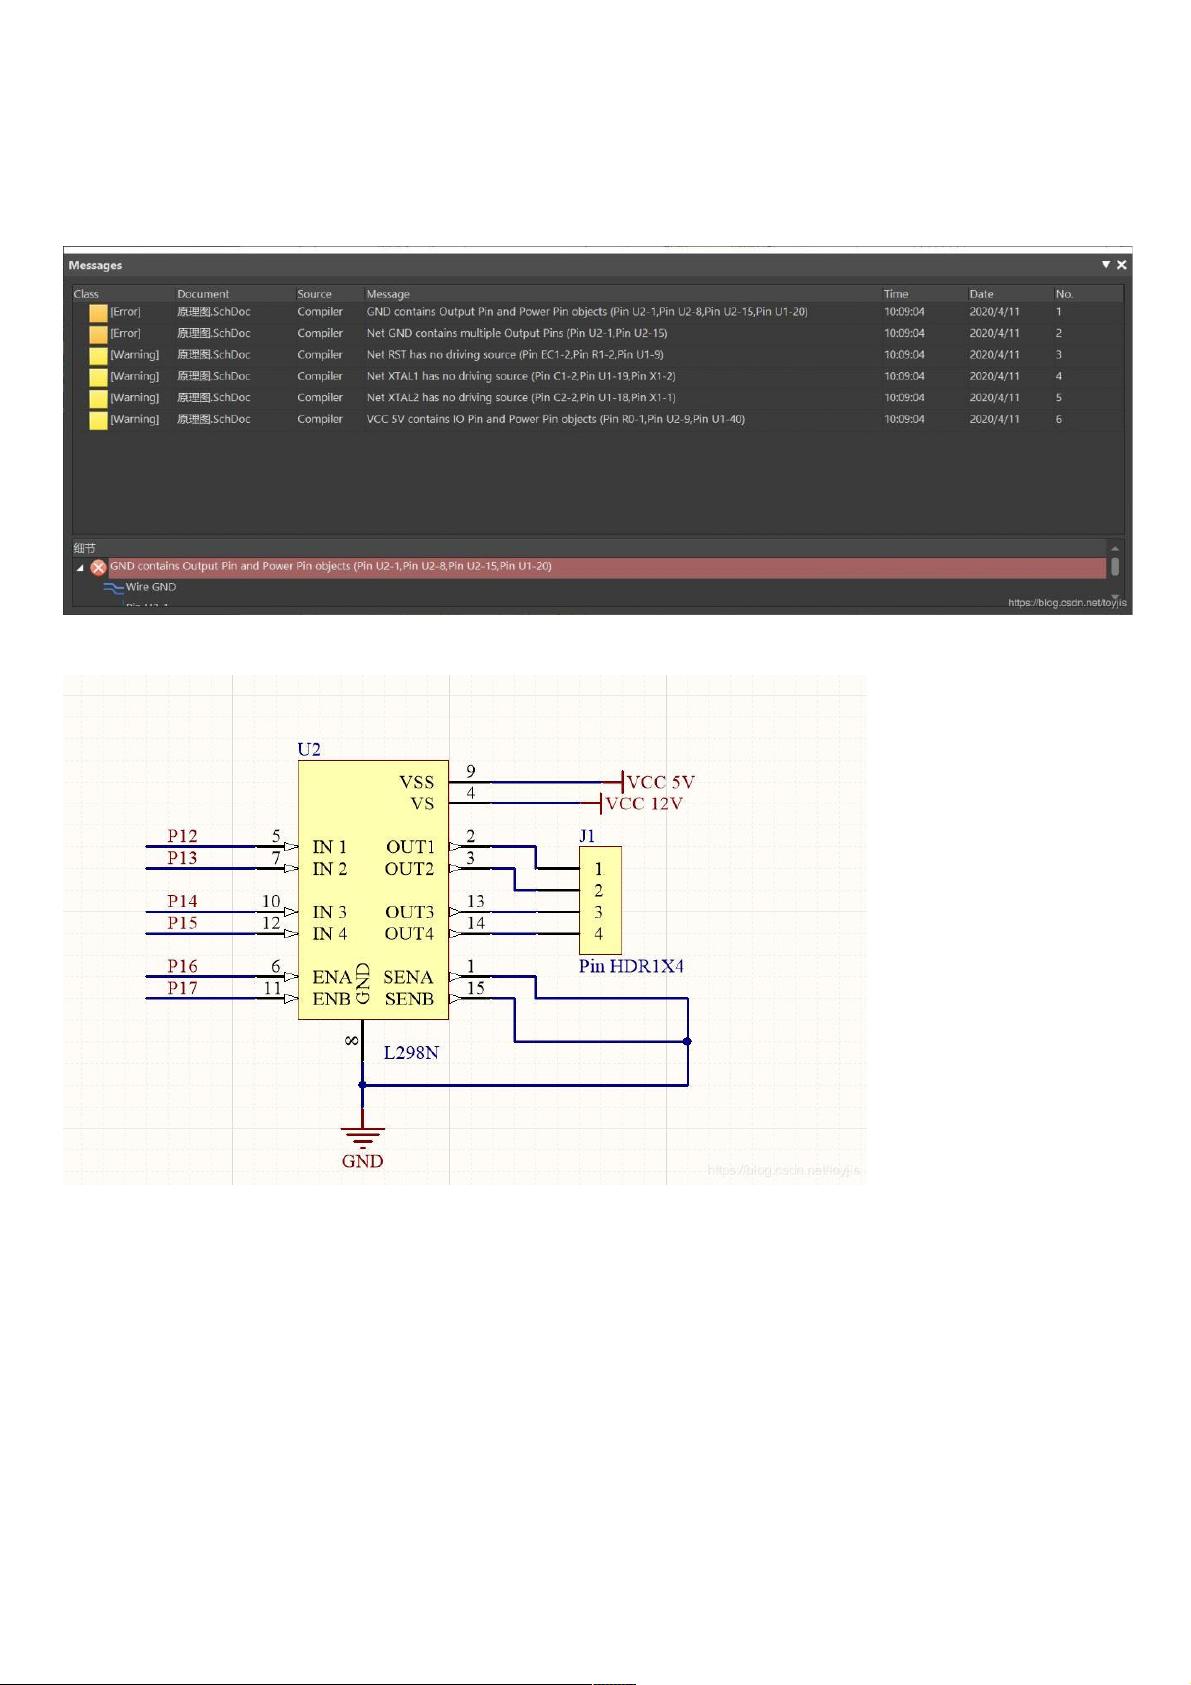The width and height of the screenshot is (1191, 1685).
Task: Close the Messages panel
Action: 1121,265
